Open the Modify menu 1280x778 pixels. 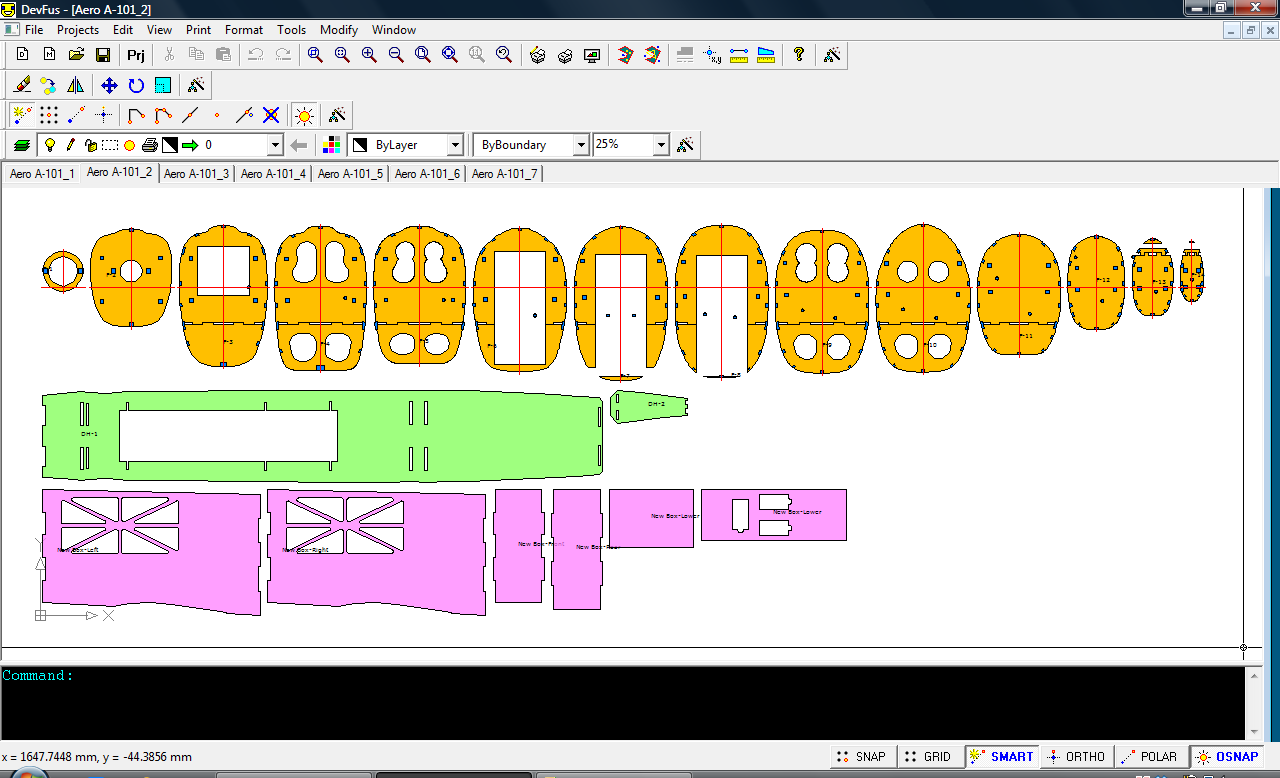[339, 30]
